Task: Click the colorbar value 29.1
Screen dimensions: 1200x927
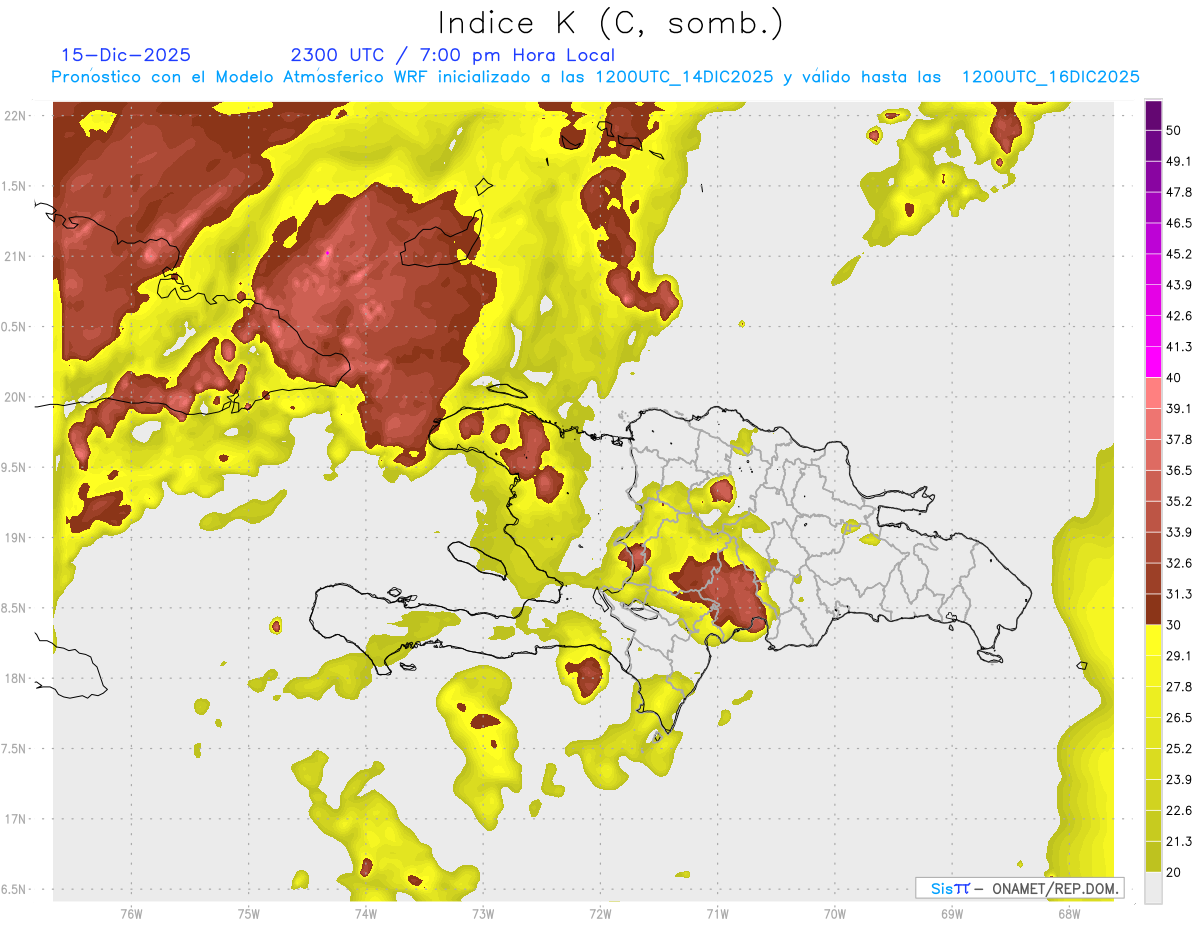Action: (1180, 656)
